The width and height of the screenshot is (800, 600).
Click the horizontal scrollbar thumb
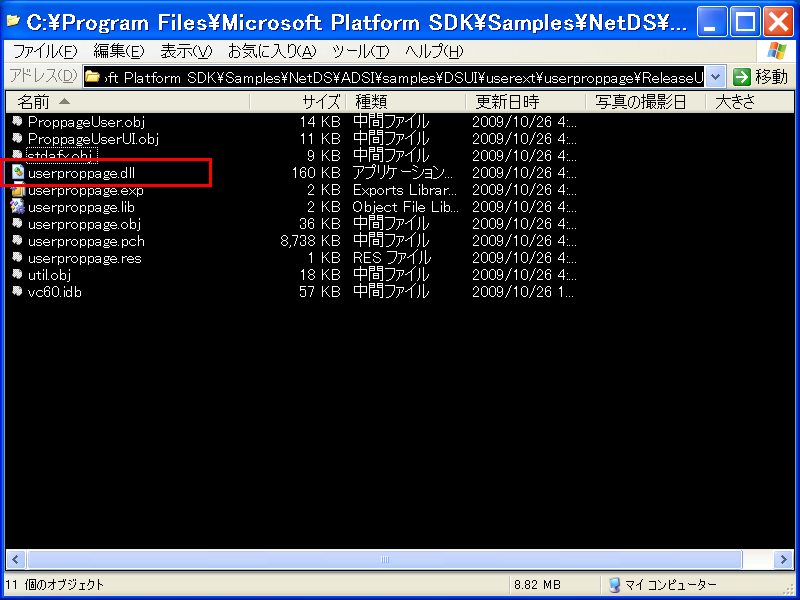click(x=385, y=560)
